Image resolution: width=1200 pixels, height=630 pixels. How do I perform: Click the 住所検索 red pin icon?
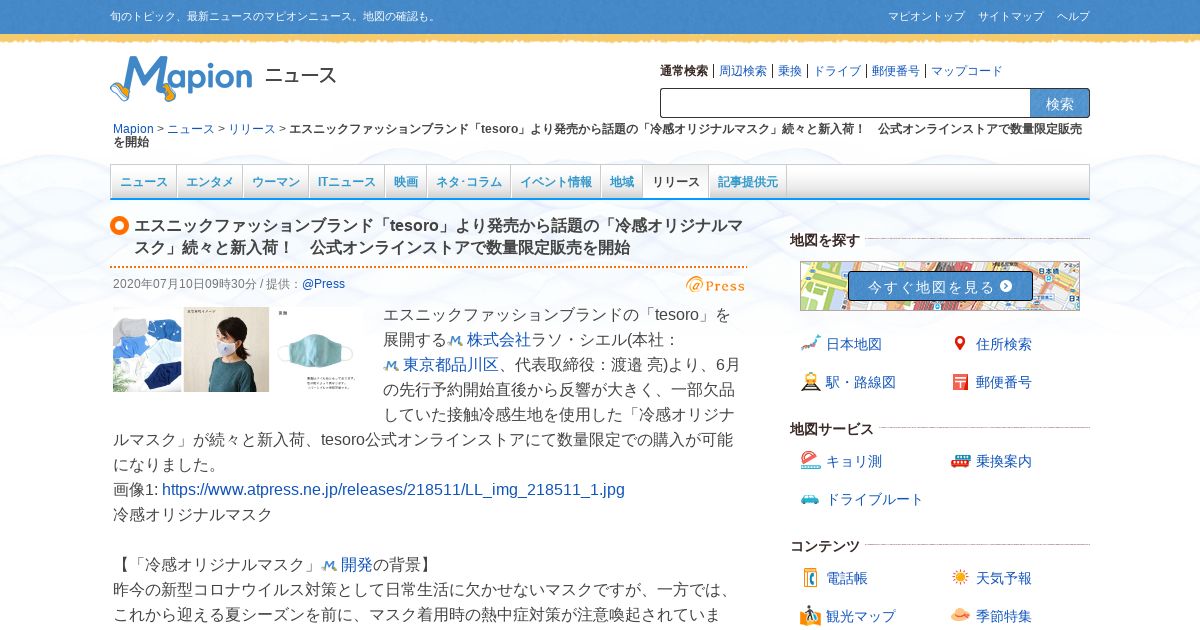point(960,344)
